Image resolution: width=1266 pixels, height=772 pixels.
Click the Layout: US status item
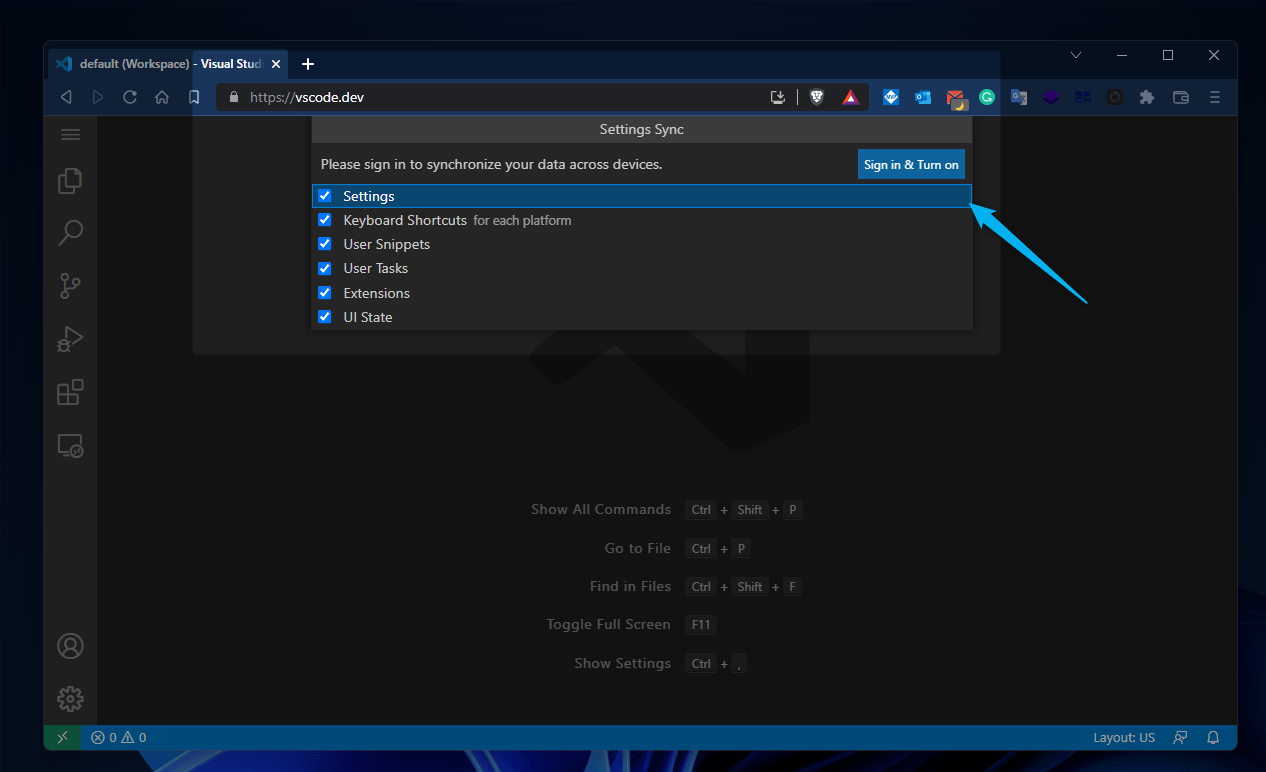[x=1124, y=738]
